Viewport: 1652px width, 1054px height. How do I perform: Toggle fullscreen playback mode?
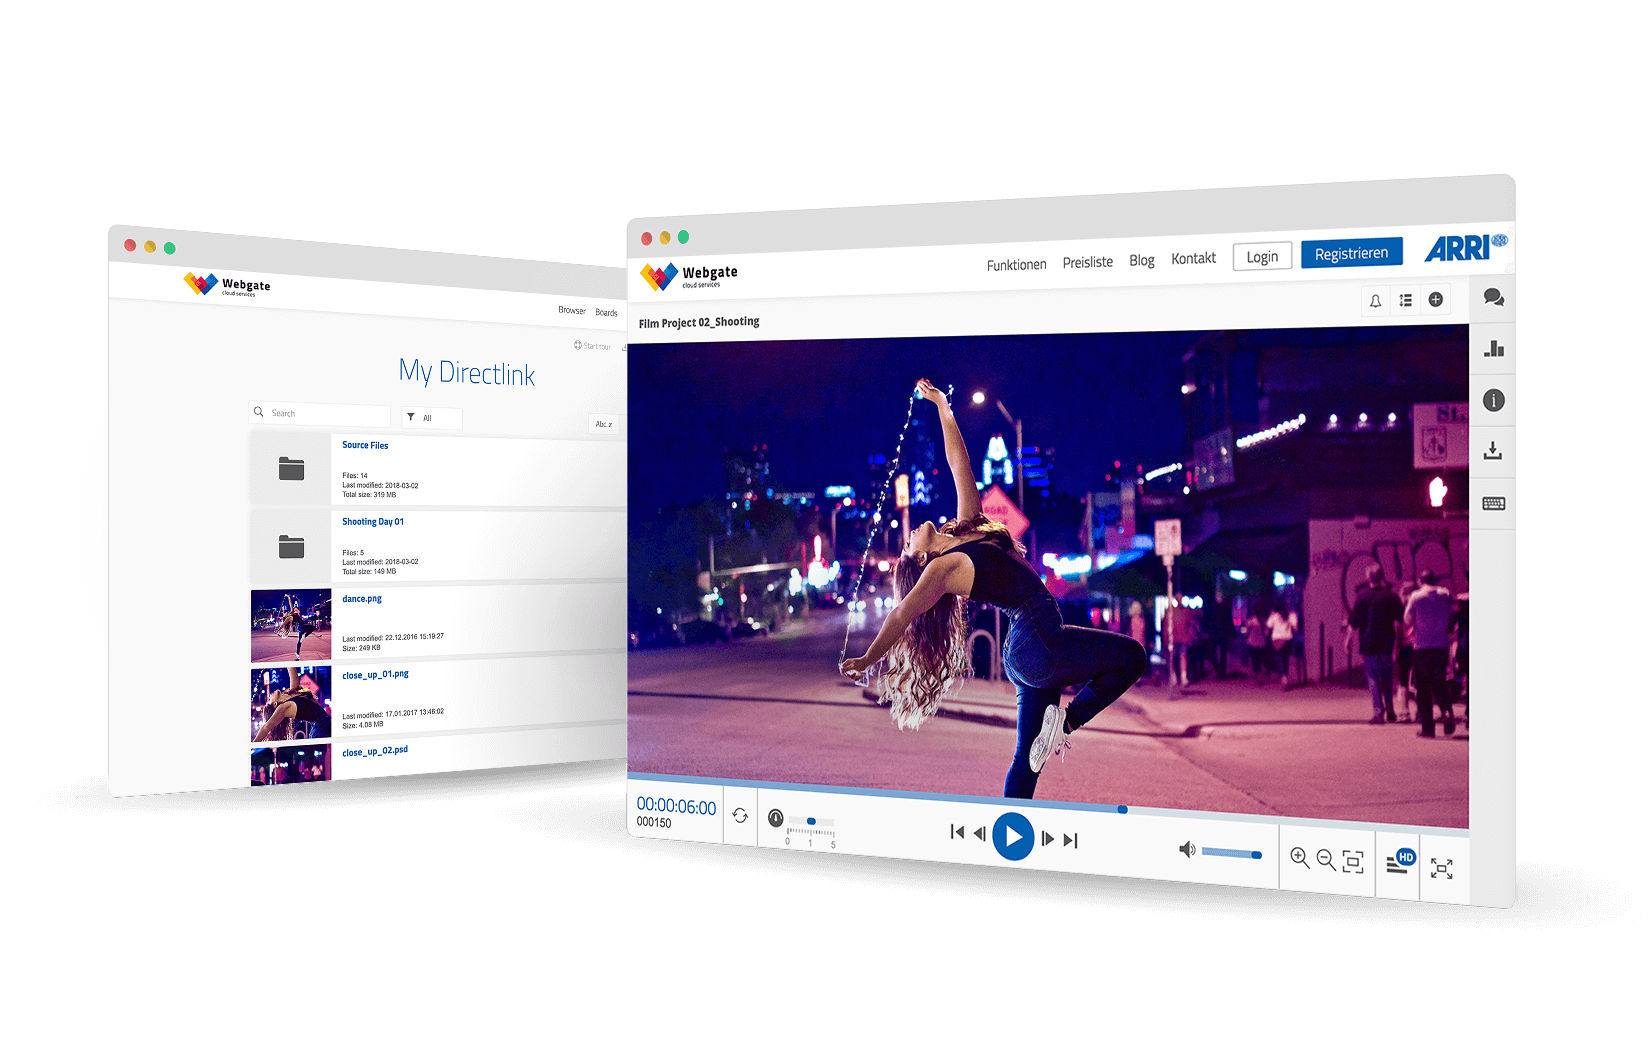1443,870
